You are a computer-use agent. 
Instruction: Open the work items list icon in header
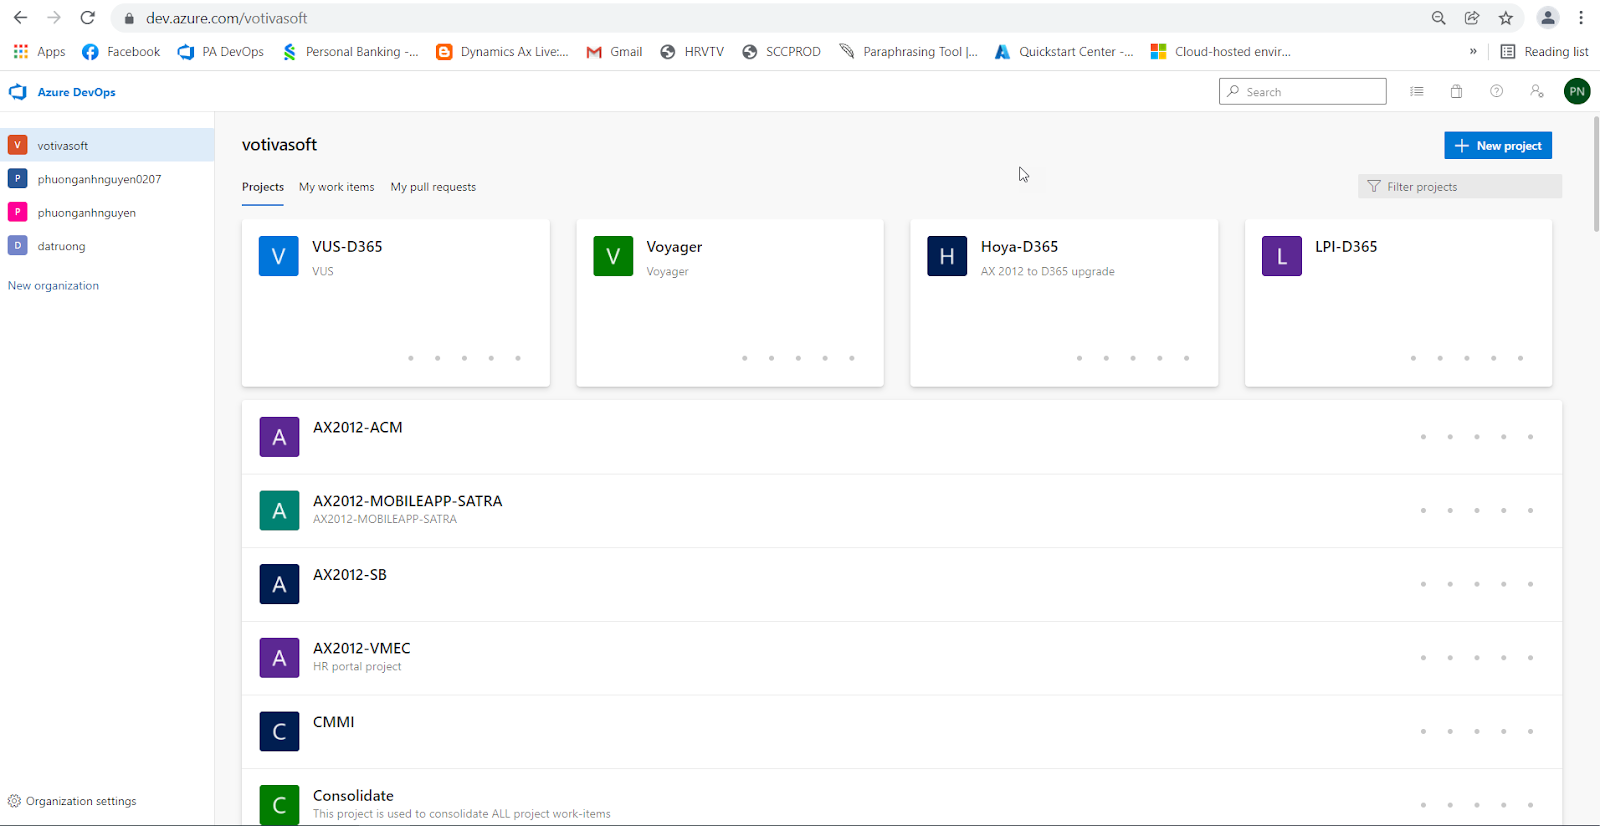coord(1417,92)
